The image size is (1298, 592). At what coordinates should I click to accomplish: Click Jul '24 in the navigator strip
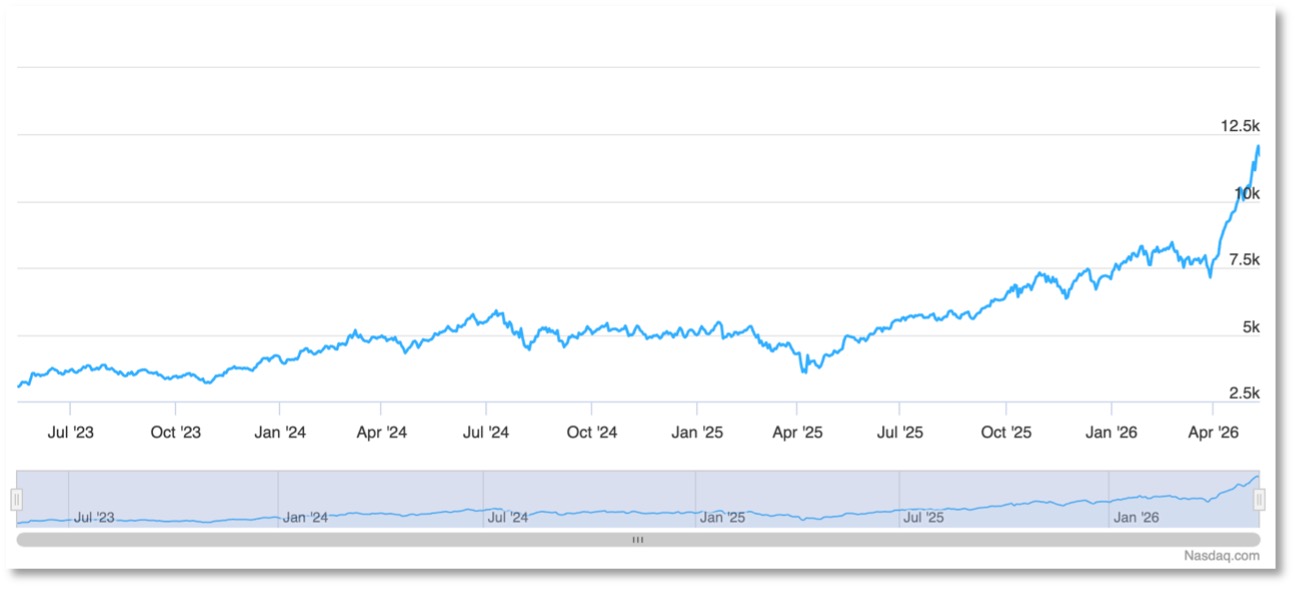[x=508, y=517]
